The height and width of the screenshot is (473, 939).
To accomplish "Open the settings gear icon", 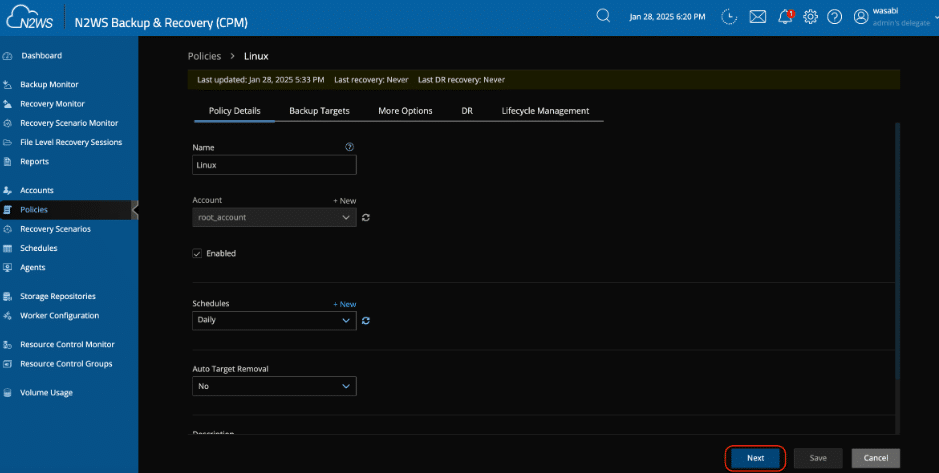I will pos(810,17).
